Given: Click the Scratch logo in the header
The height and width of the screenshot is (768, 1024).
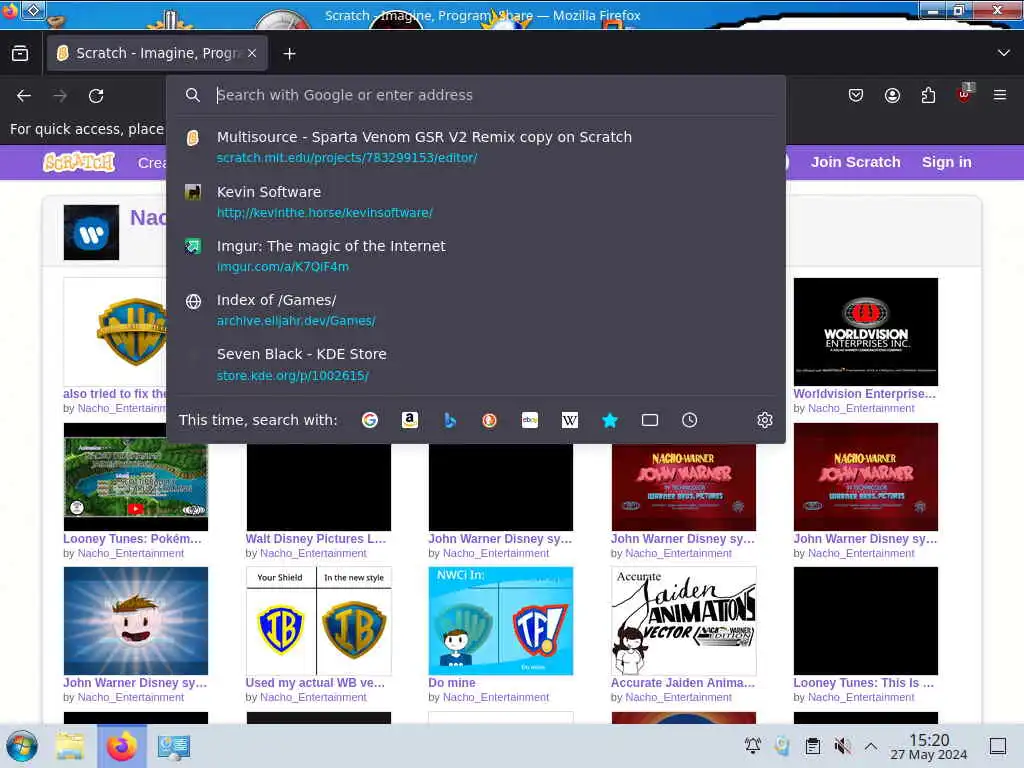Looking at the screenshot, I should 79,162.
